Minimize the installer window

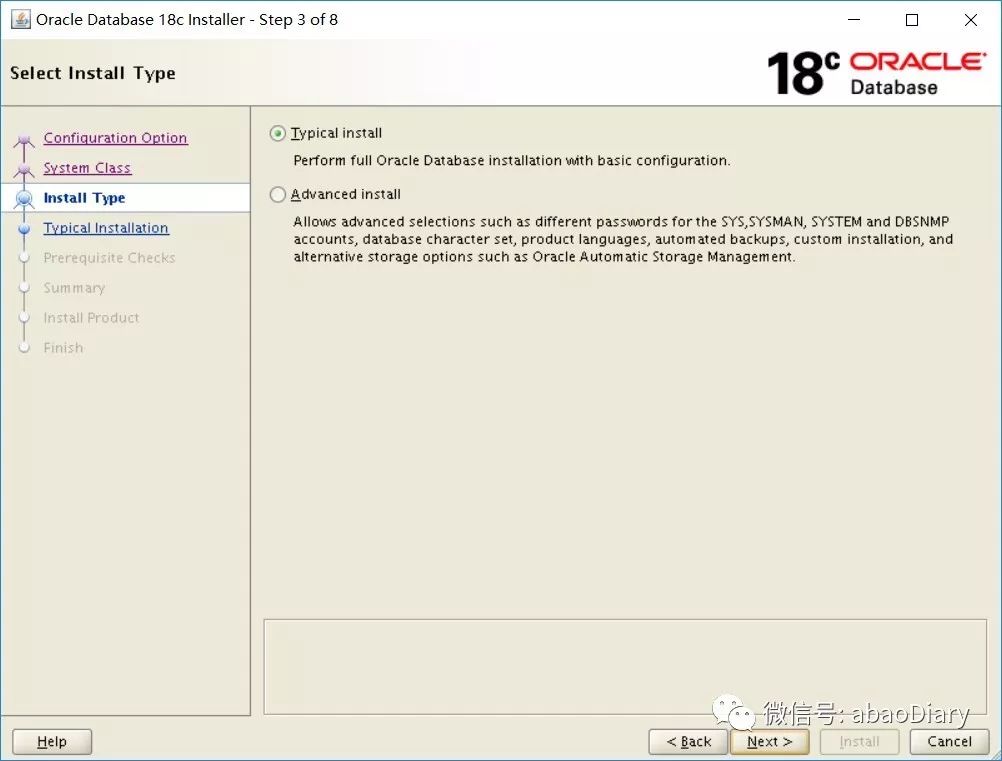click(x=854, y=20)
